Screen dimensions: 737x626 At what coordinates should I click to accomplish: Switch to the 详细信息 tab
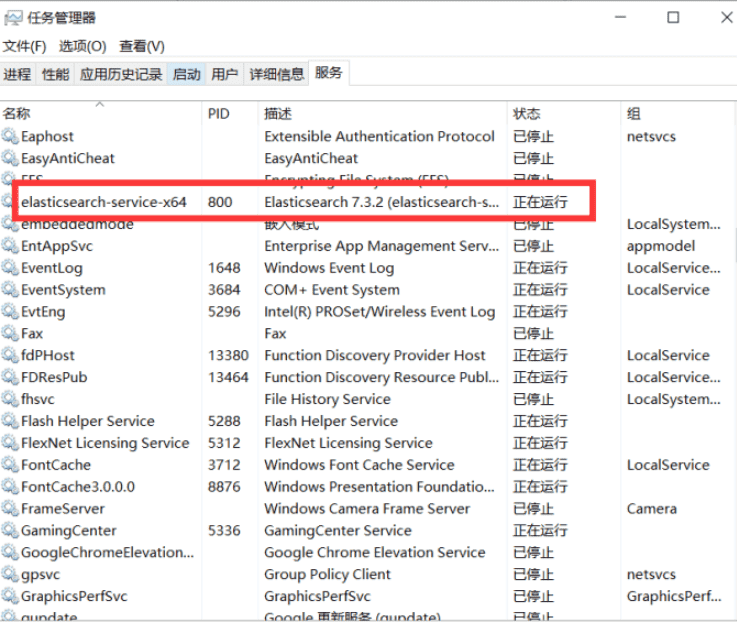click(276, 74)
